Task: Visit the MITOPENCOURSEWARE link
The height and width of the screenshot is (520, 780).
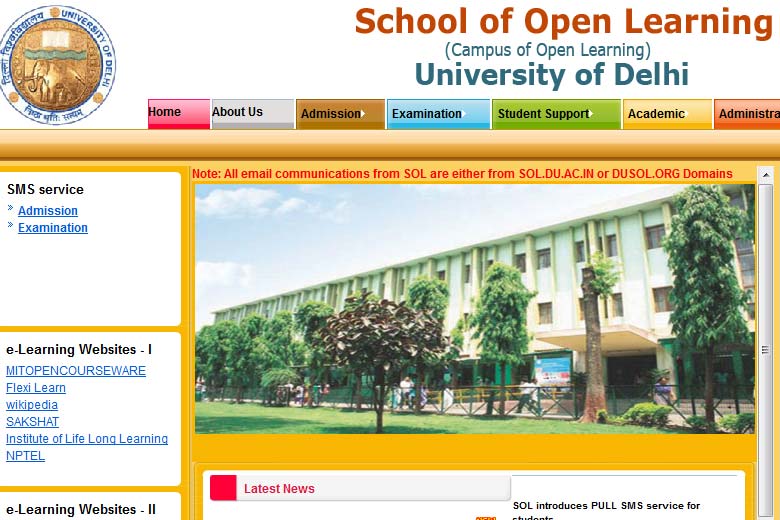Action: (76, 371)
